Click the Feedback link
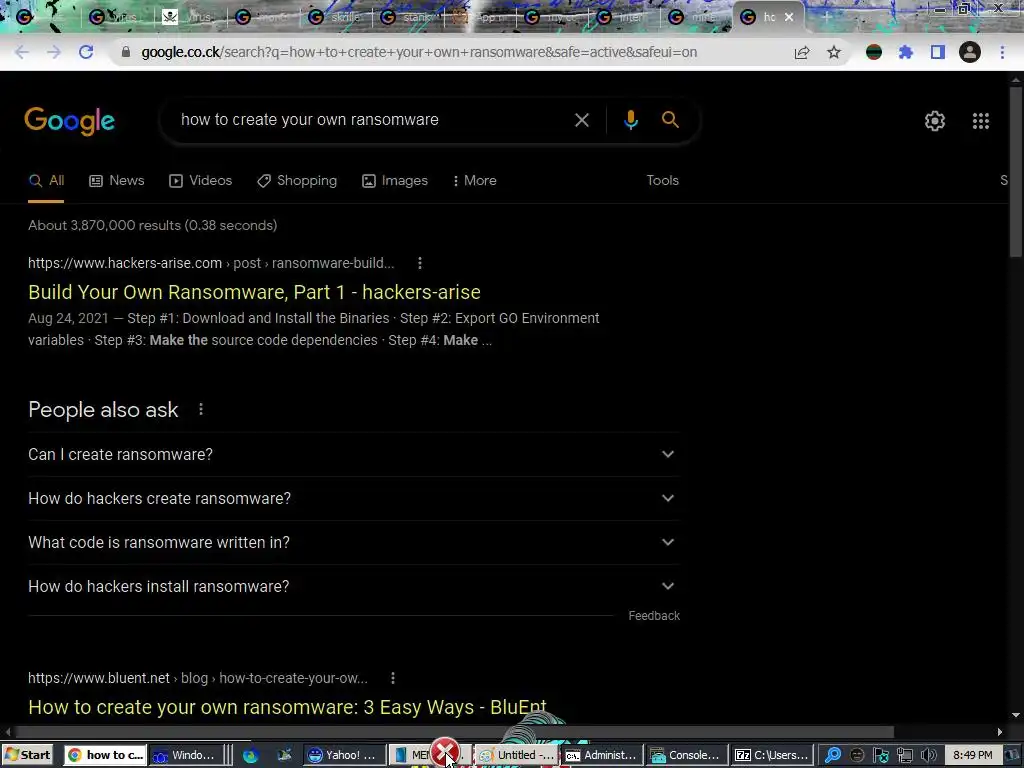The height and width of the screenshot is (768, 1024). [x=654, y=616]
